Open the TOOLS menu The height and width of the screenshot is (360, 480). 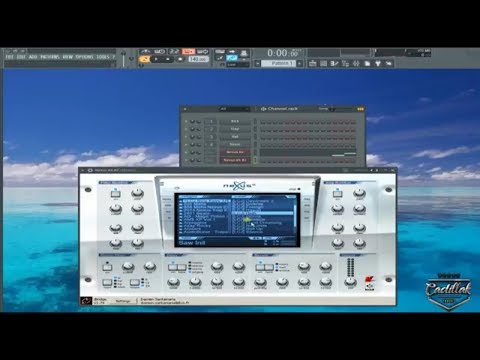103,57
